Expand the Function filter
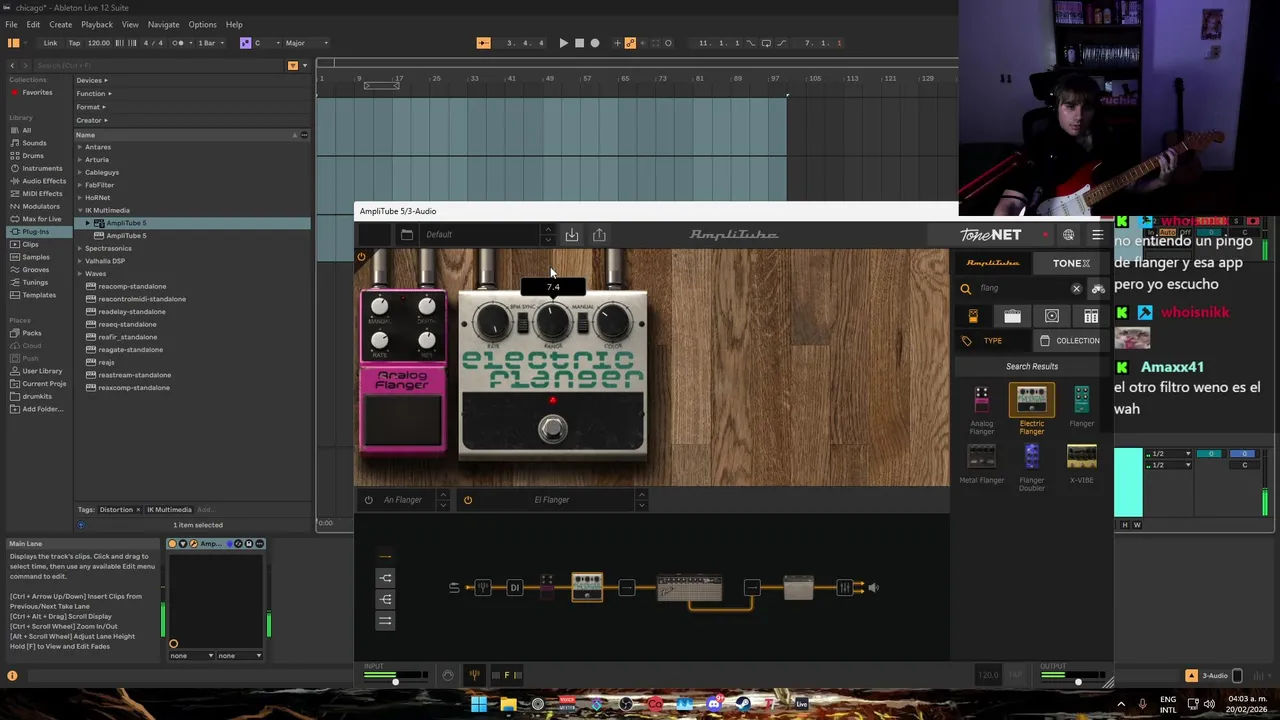The image size is (1280, 720). pos(94,93)
